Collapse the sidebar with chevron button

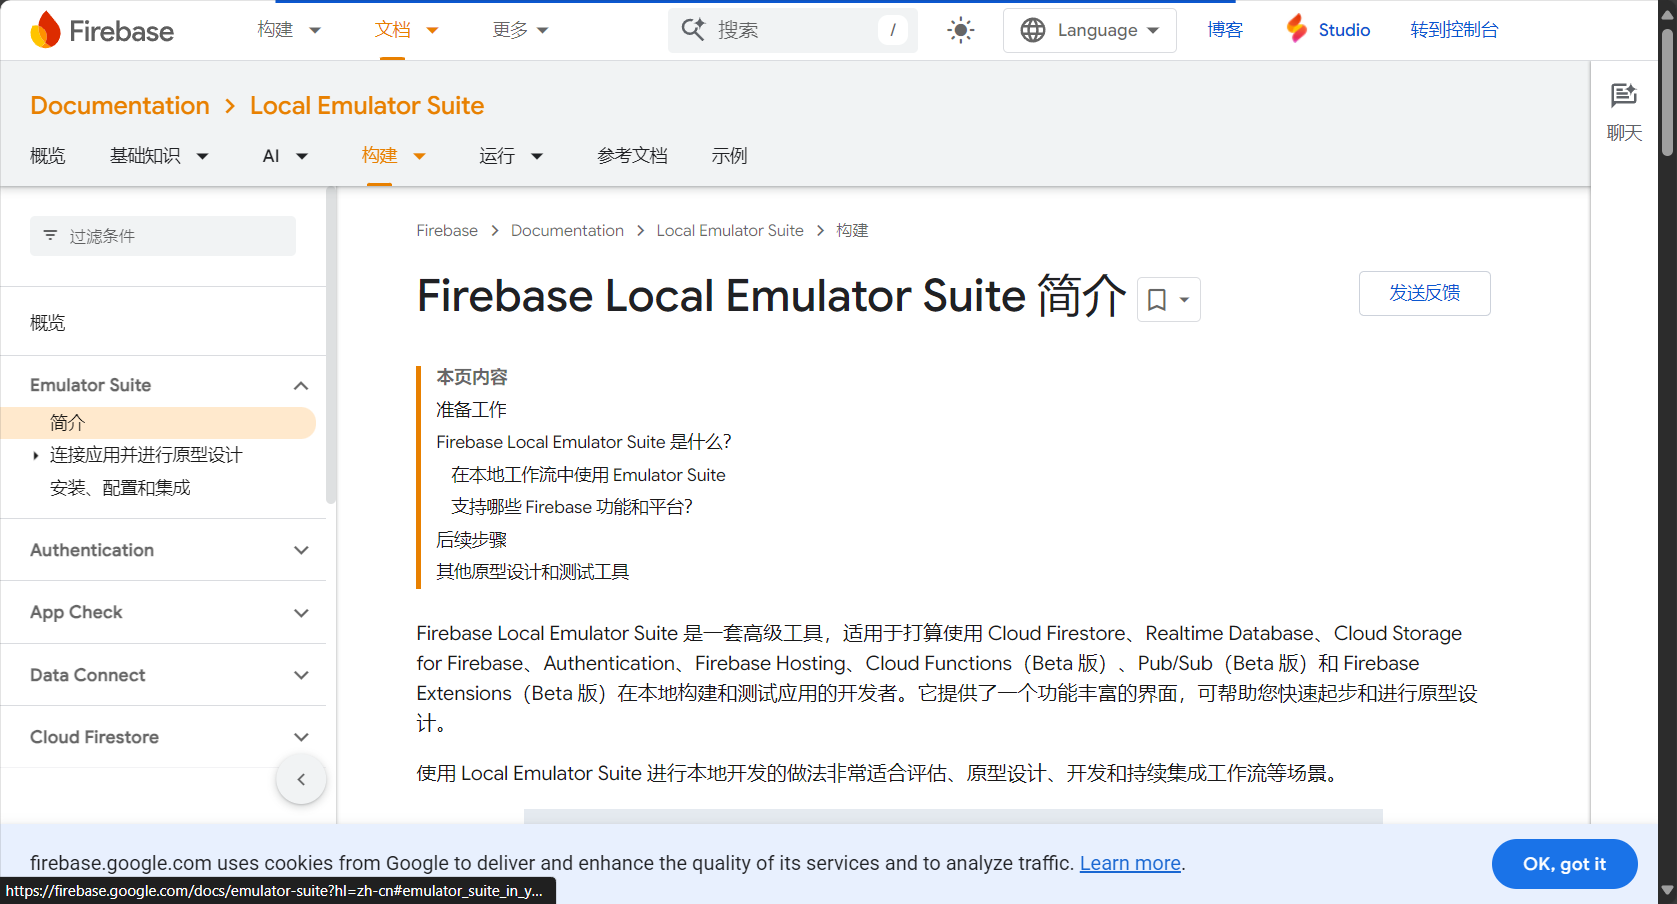(301, 779)
